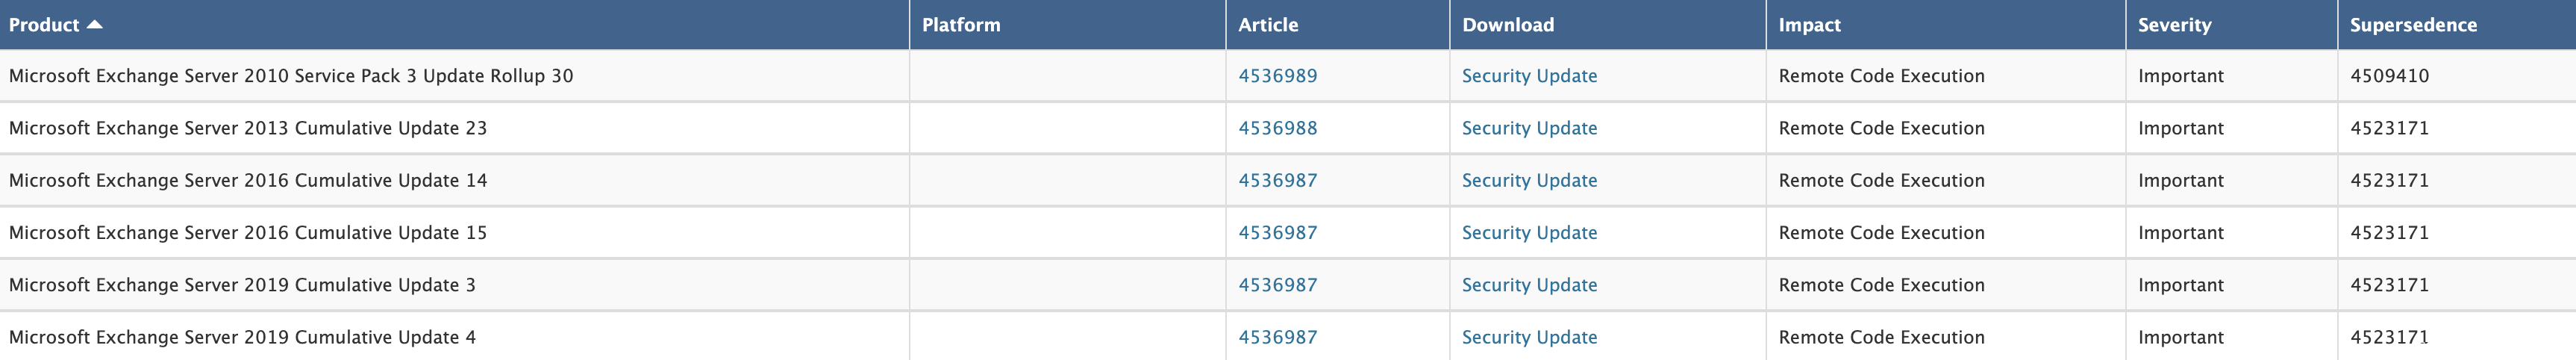Download Security Update for 2016 Cumulative Update 14
The width and height of the screenshot is (2576, 360).
click(x=1529, y=180)
